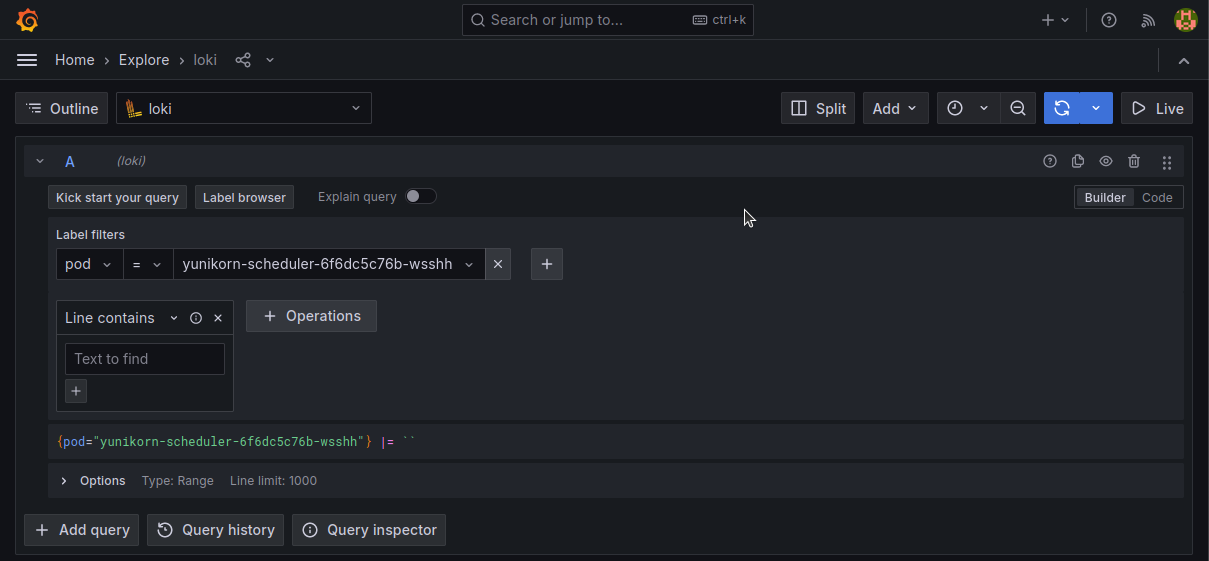The width and height of the screenshot is (1209, 561).
Task: Duplicate query A with copy icon
Action: [1078, 161]
